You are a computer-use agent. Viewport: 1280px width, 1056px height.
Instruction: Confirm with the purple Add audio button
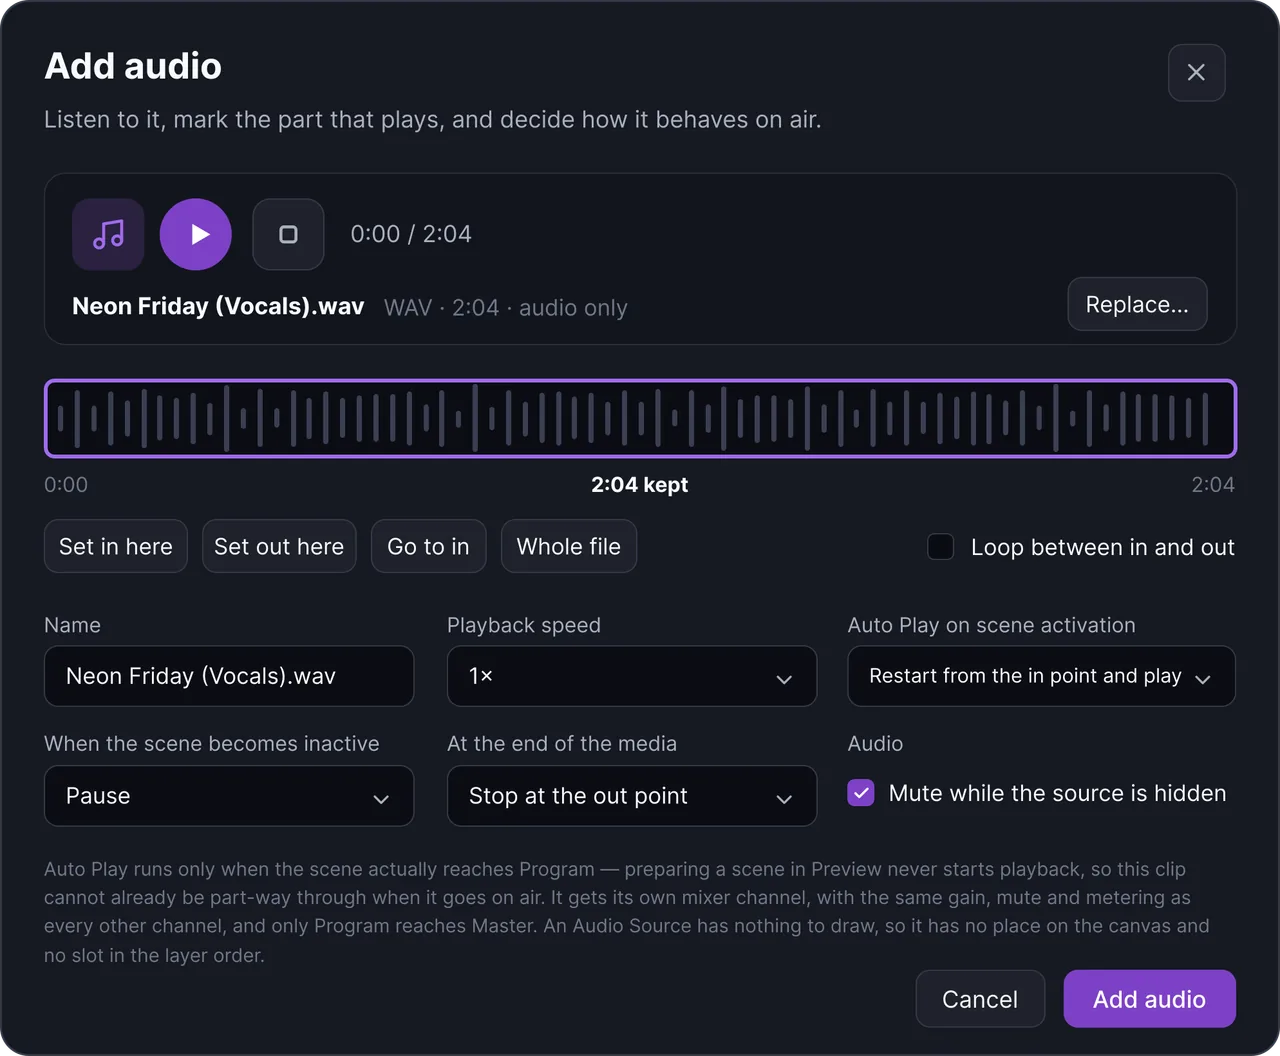point(1149,999)
